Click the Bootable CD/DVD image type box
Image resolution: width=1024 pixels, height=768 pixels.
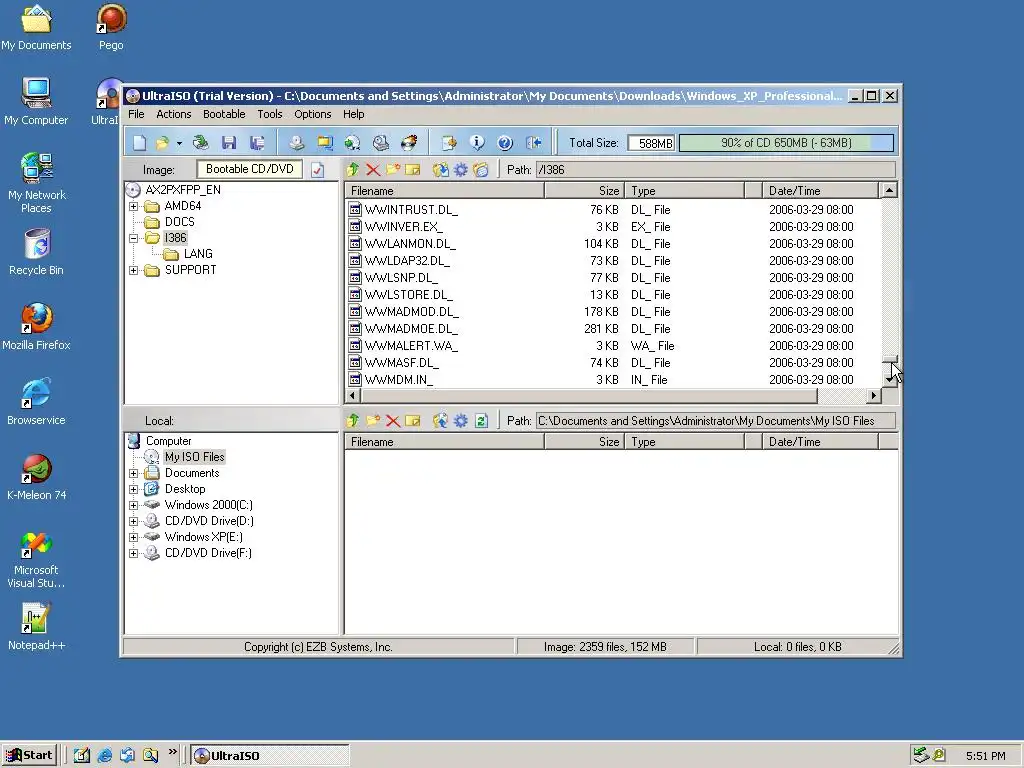(x=249, y=169)
